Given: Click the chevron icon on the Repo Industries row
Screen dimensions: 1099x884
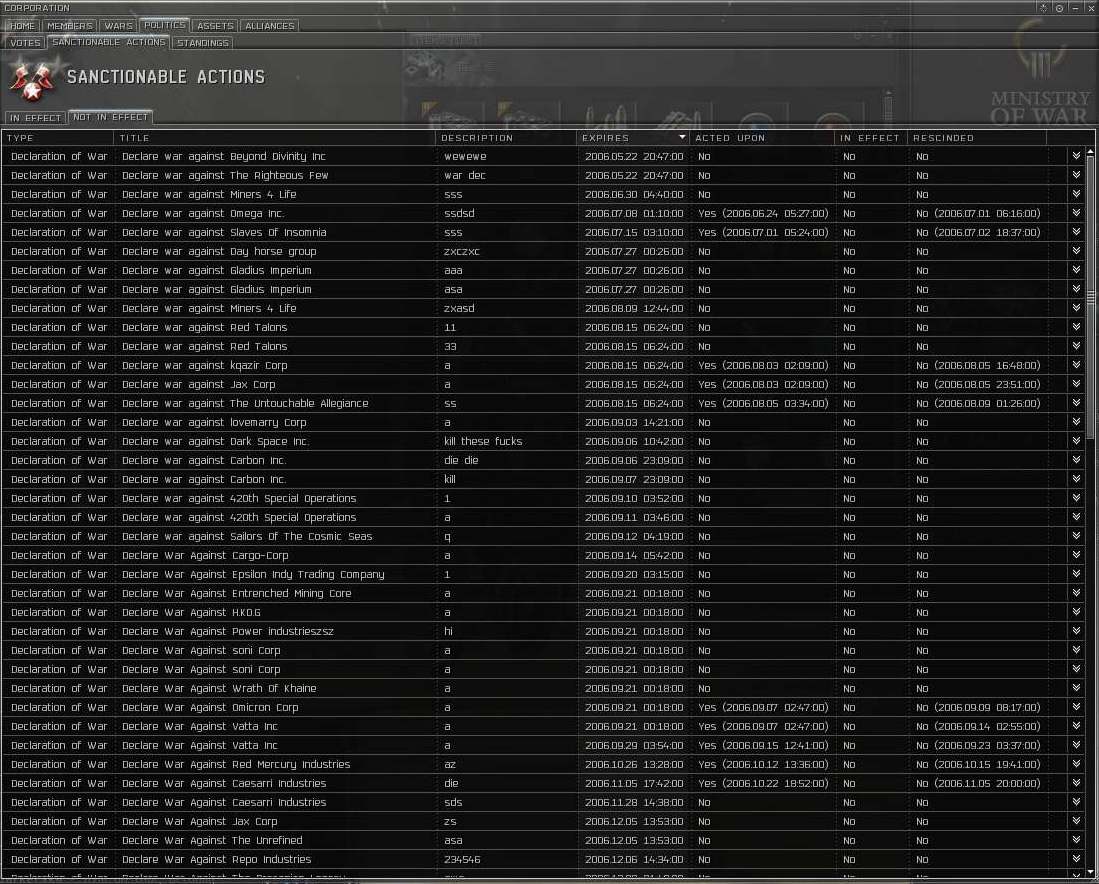Looking at the screenshot, I should [x=1076, y=859].
